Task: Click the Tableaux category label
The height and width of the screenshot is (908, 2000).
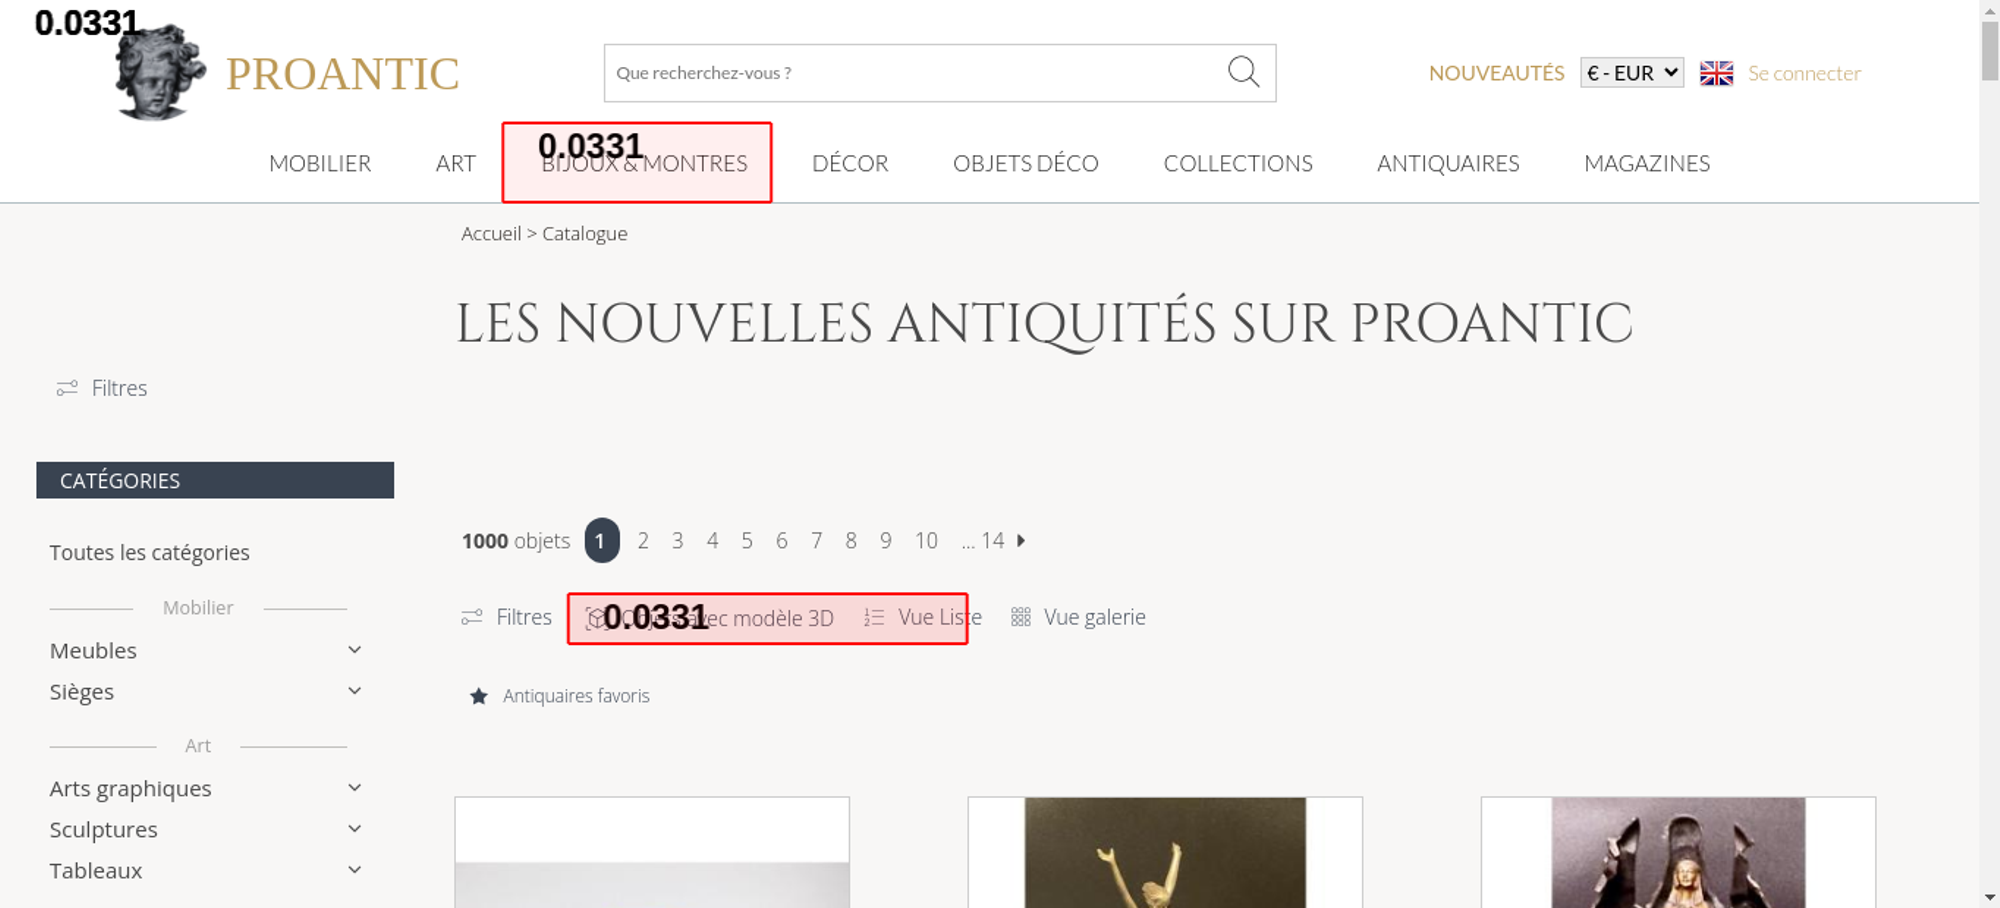Action: pos(96,871)
